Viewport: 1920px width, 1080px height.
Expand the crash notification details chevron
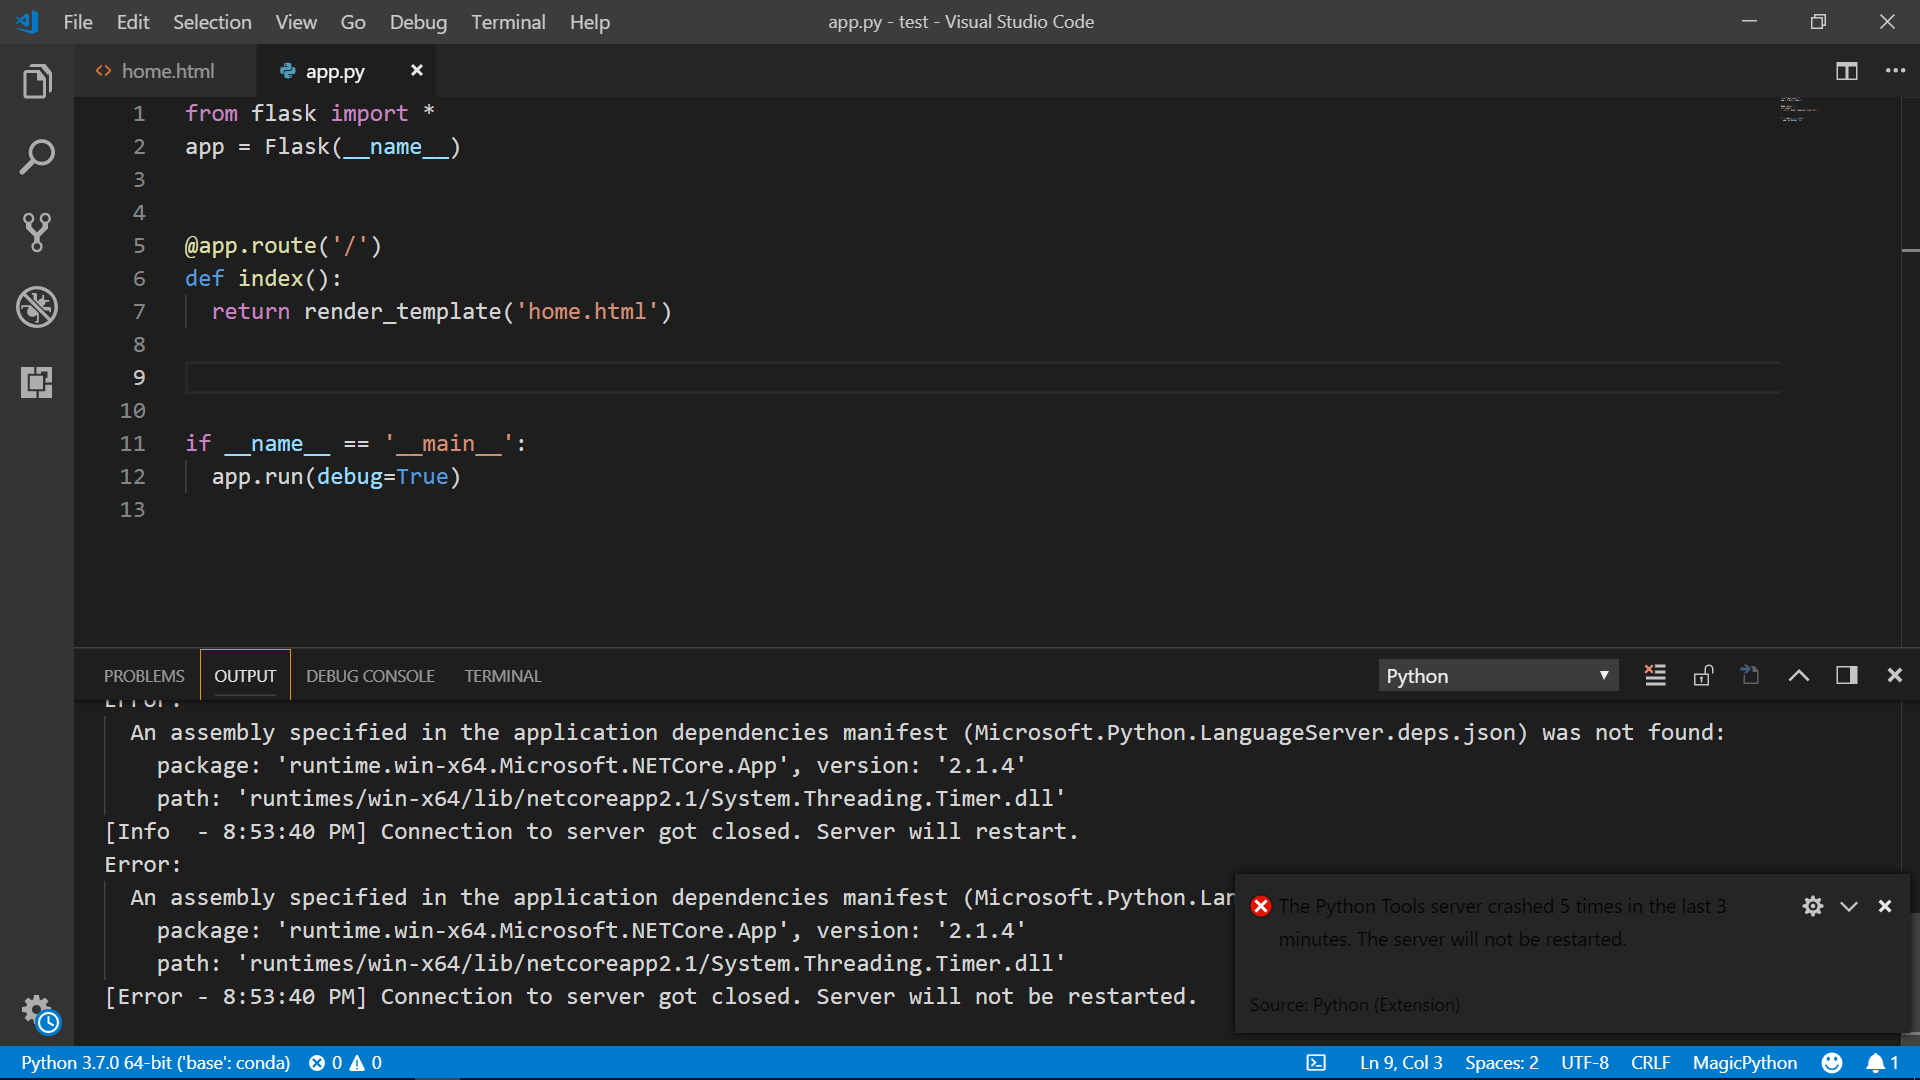tap(1847, 906)
